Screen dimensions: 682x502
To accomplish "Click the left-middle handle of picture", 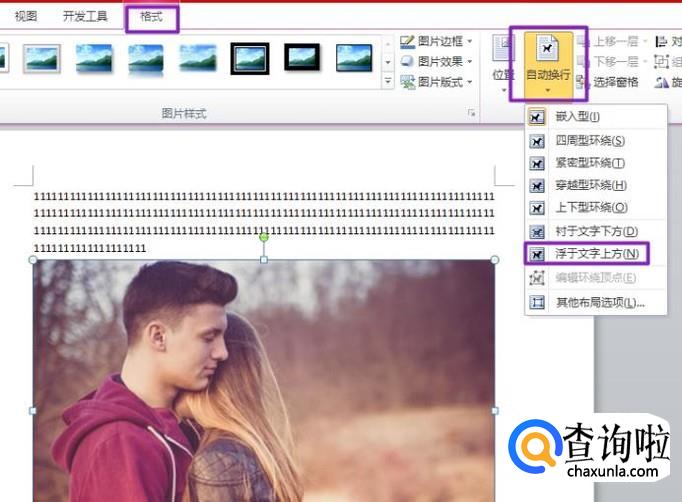I will [33, 411].
